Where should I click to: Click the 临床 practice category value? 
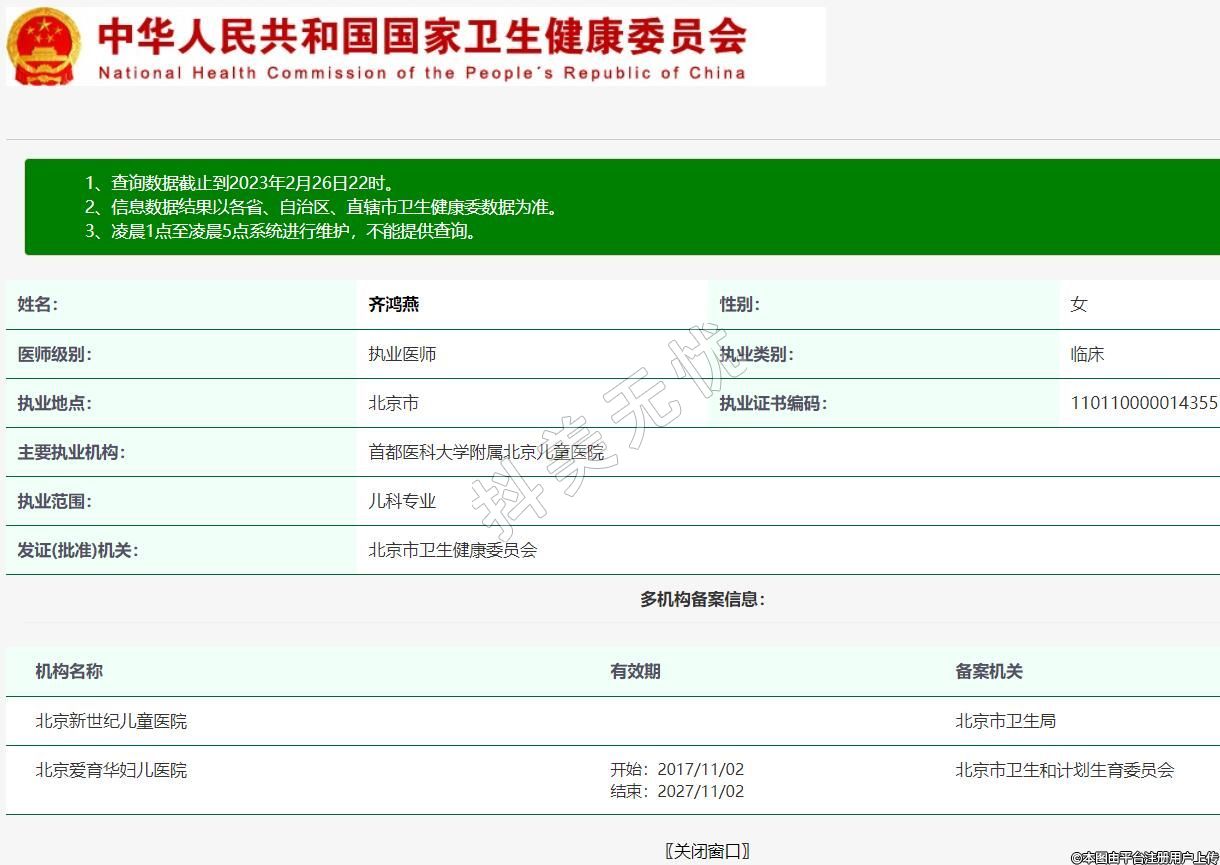1087,354
